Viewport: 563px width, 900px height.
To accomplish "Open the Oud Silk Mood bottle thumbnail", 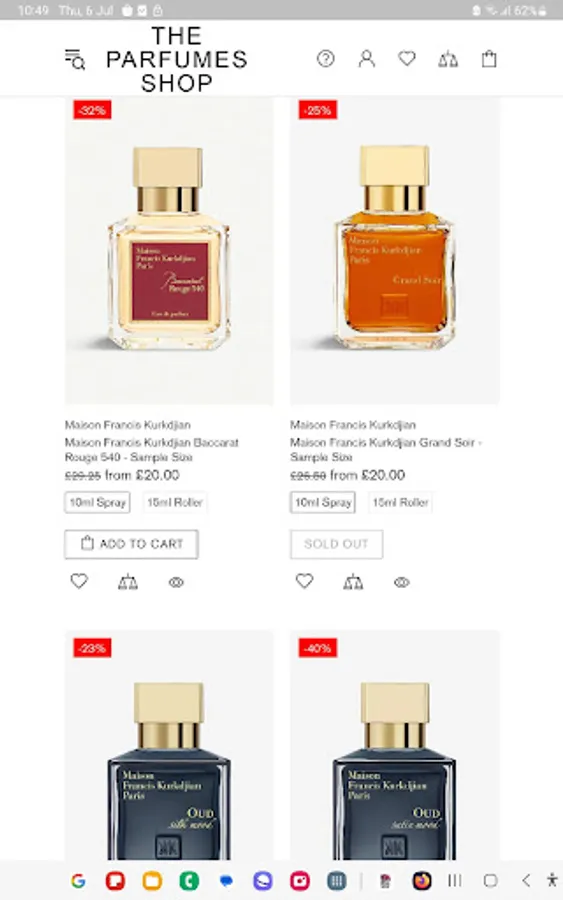I will coord(169,745).
